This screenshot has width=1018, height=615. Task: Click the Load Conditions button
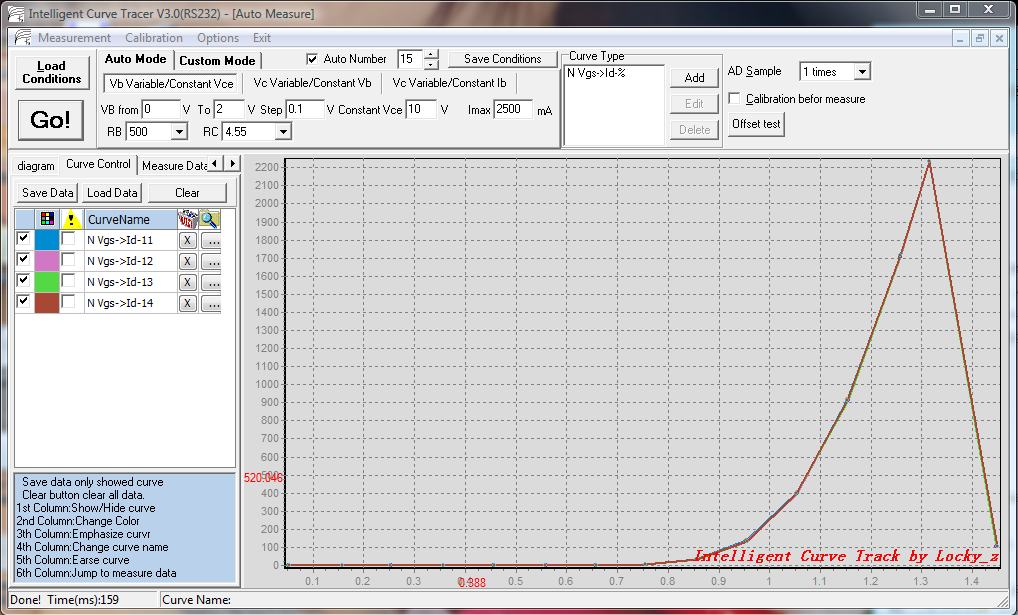click(x=52, y=72)
